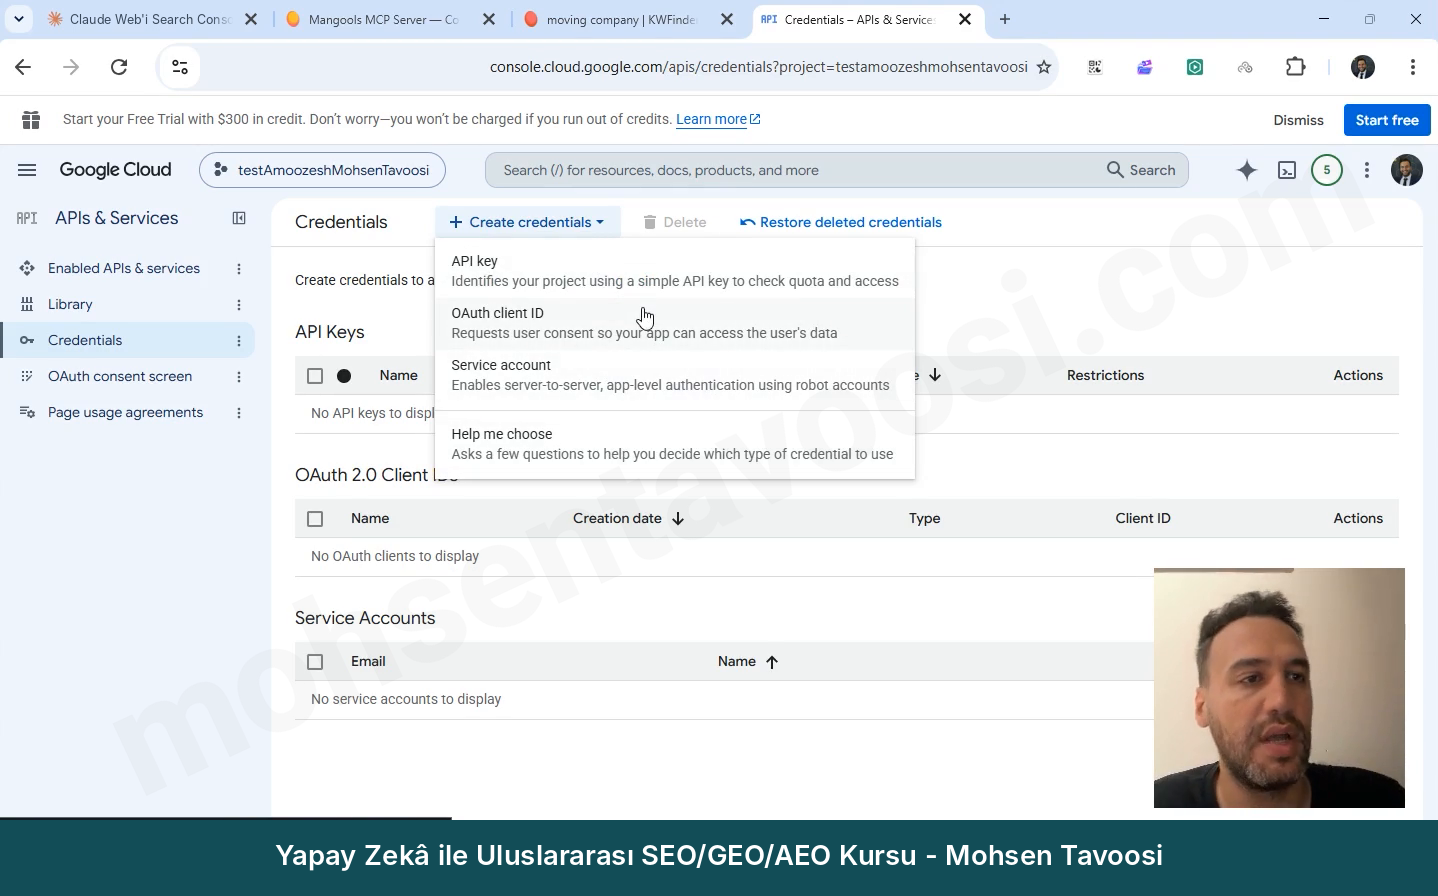1438x896 pixels.
Task: Activate the Cloud Shell terminal icon
Action: (1287, 170)
